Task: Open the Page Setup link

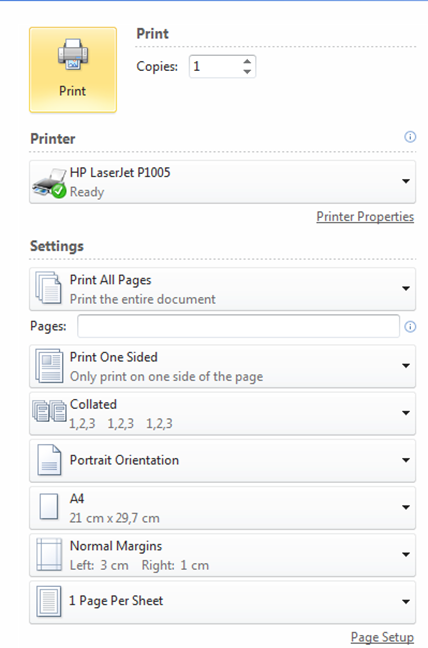Action: click(x=382, y=637)
